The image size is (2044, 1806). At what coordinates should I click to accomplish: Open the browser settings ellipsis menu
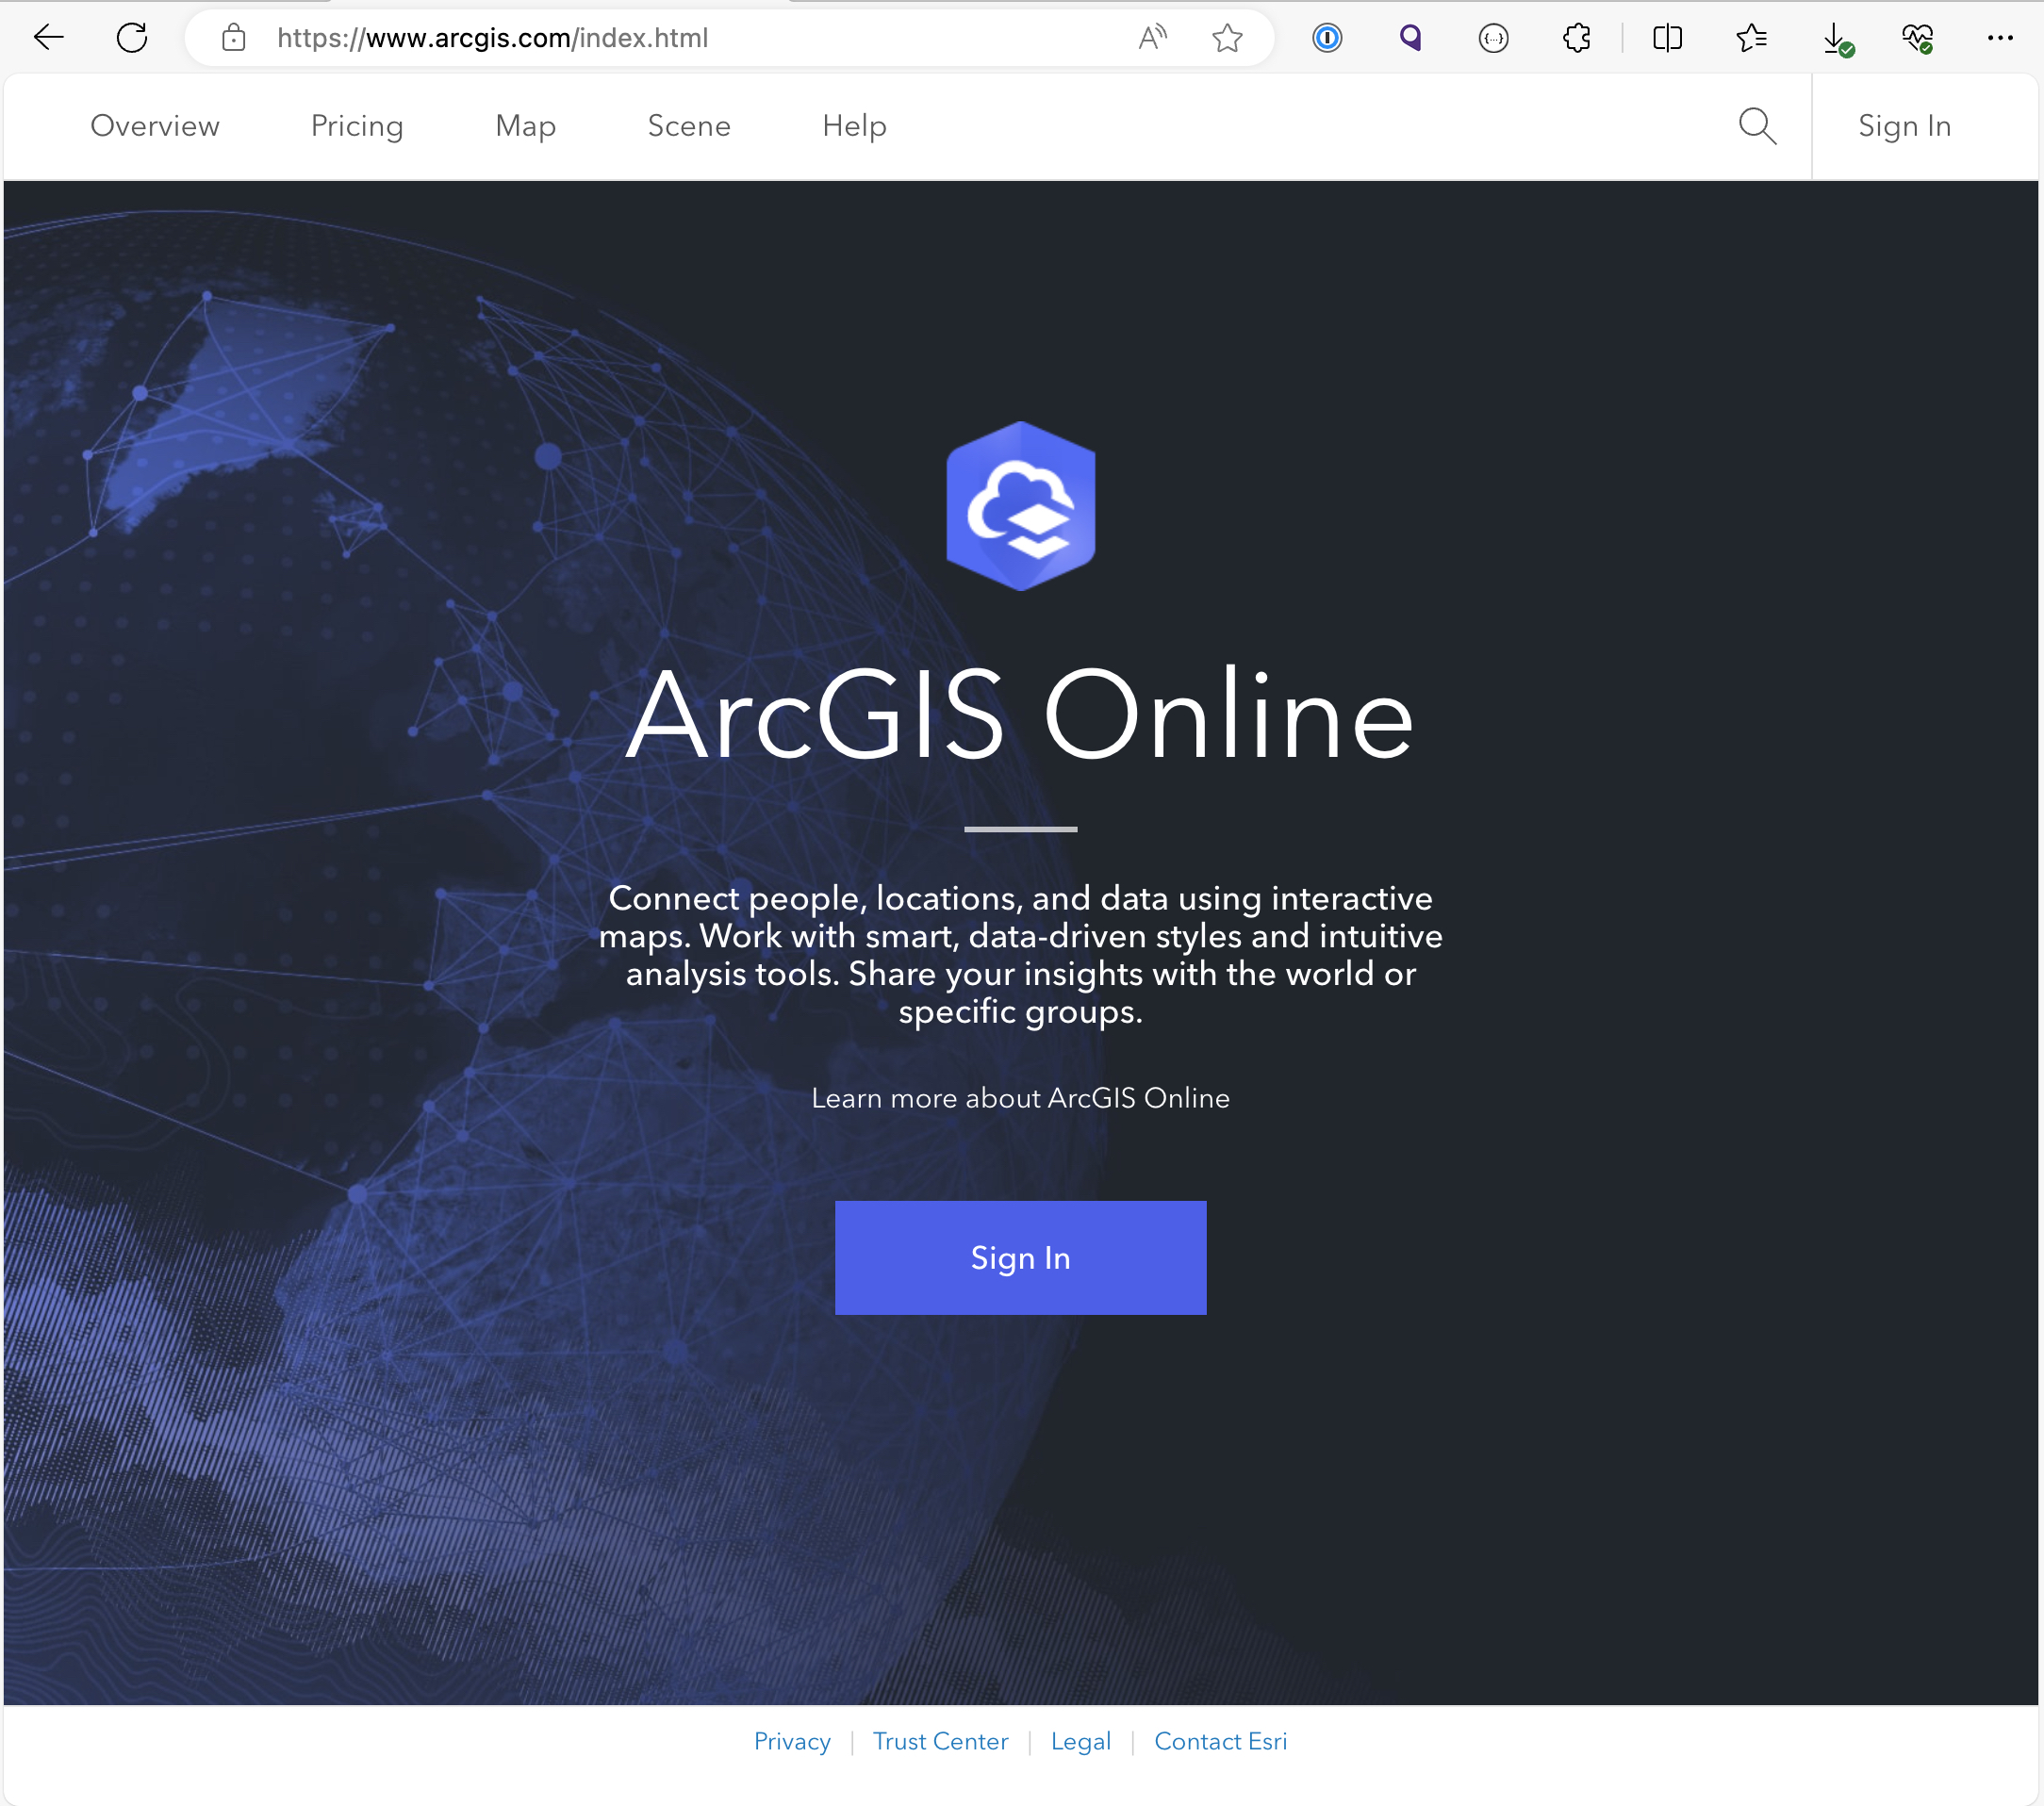coord(2000,38)
